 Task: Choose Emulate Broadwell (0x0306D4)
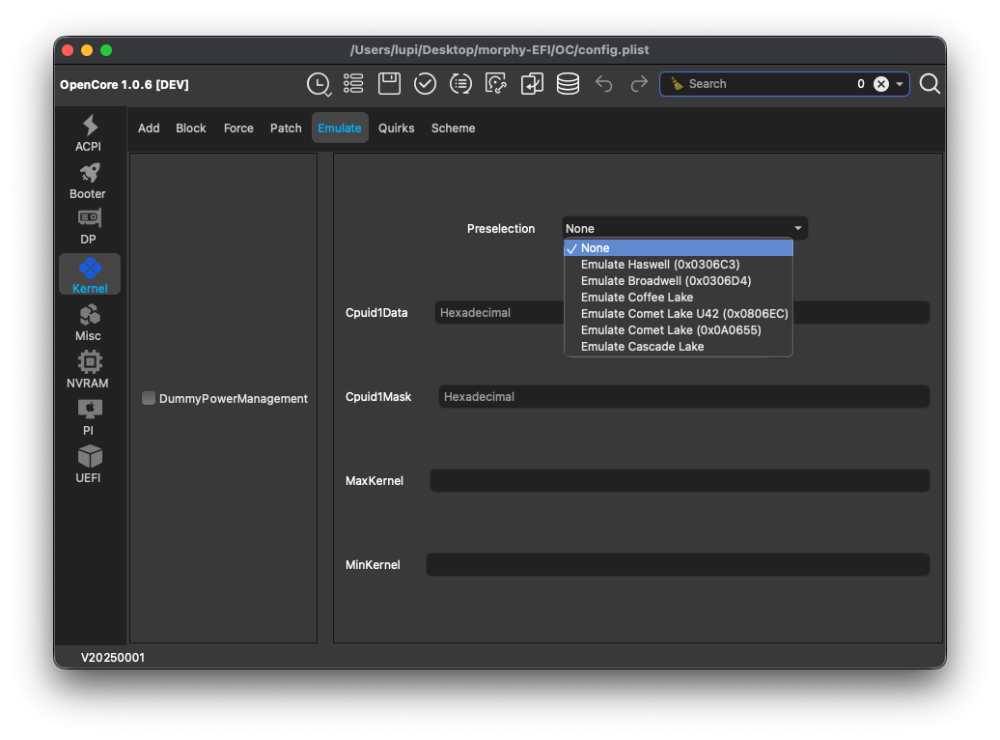click(679, 281)
